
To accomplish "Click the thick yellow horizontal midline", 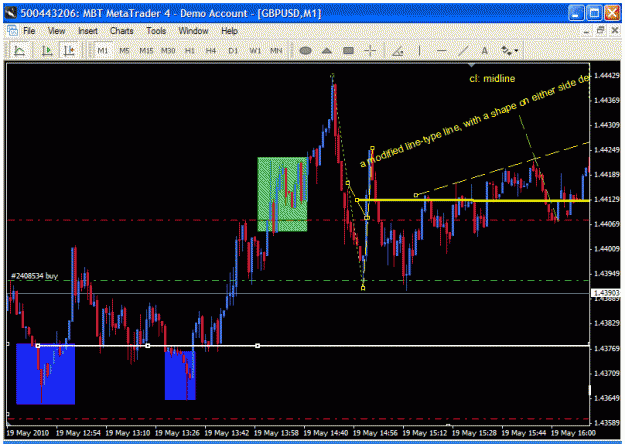I will 473,200.
